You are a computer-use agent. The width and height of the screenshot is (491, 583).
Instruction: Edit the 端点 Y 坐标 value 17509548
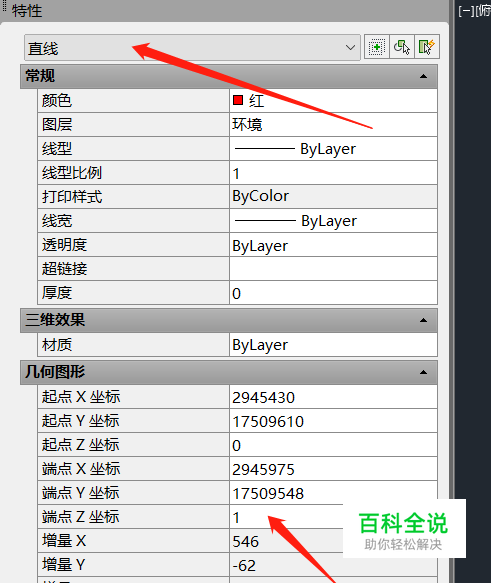click(x=333, y=493)
